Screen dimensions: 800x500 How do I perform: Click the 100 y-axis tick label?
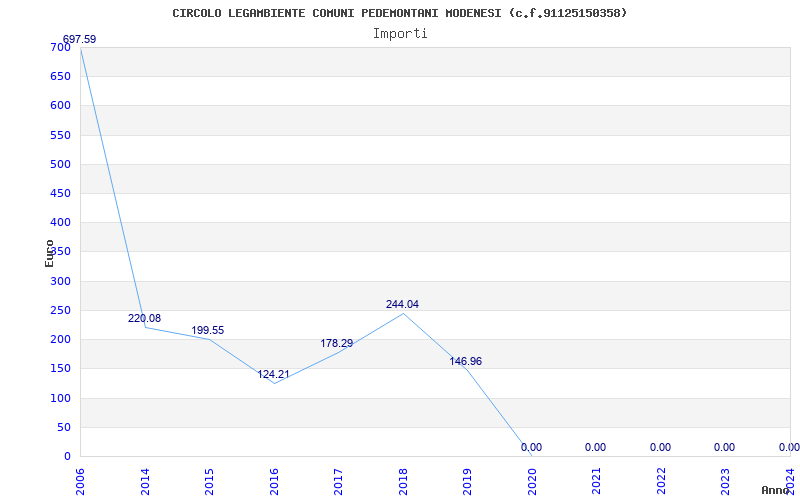60,398
